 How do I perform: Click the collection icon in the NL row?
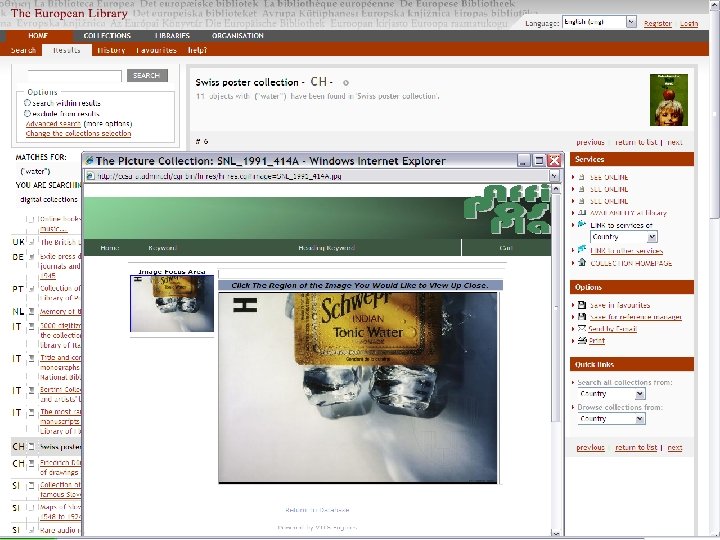pyautogui.click(x=32, y=311)
